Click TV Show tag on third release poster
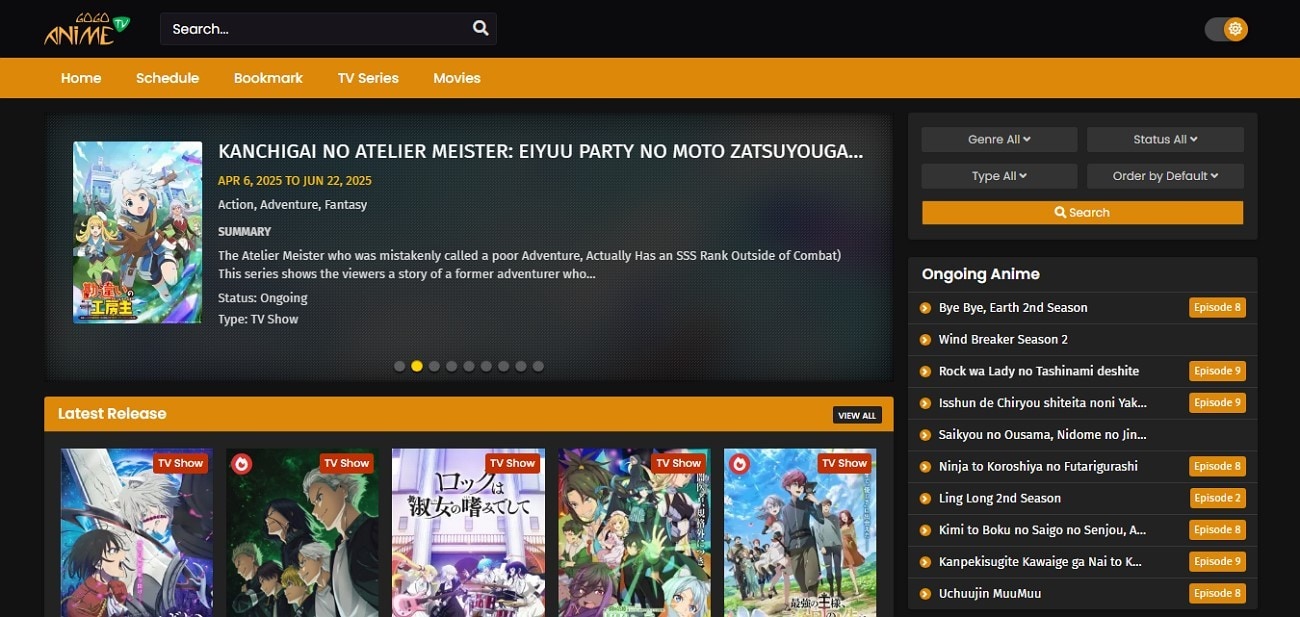This screenshot has height=617, width=1300. (x=512, y=463)
